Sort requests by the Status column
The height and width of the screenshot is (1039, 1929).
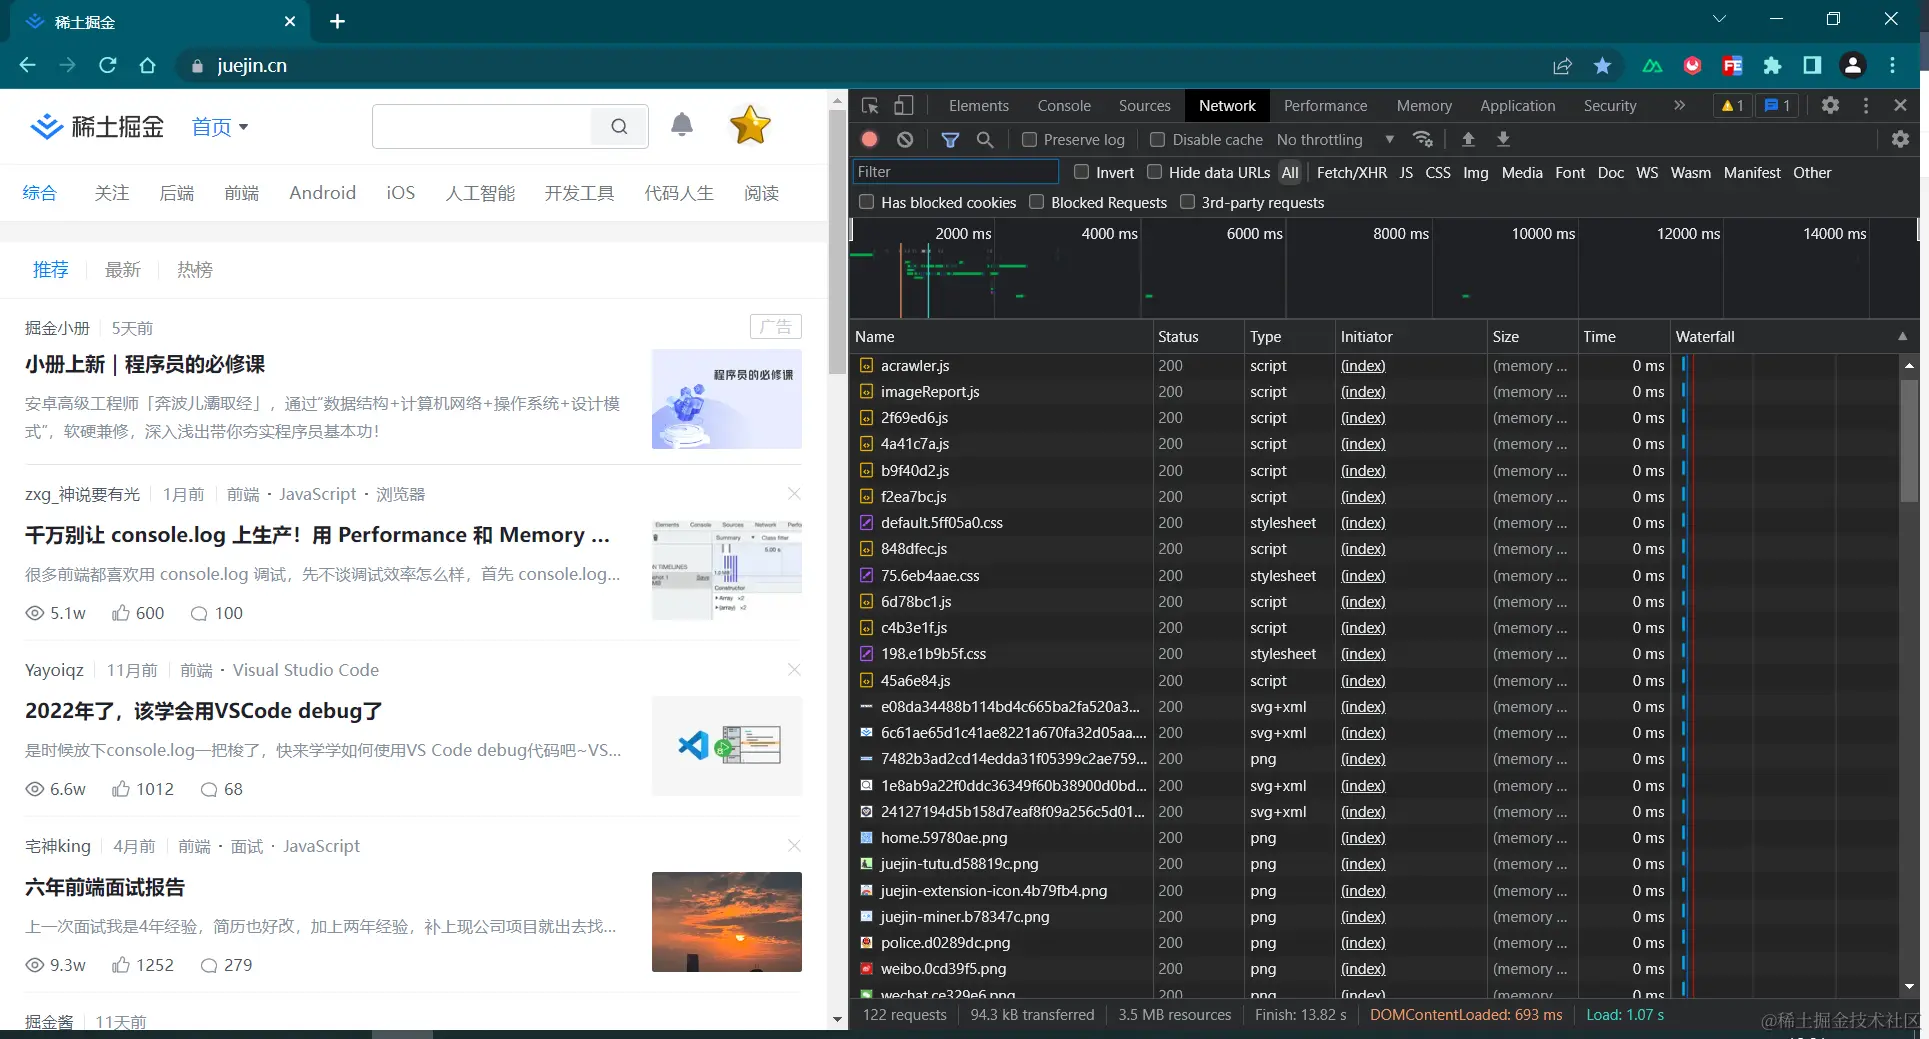pos(1198,337)
